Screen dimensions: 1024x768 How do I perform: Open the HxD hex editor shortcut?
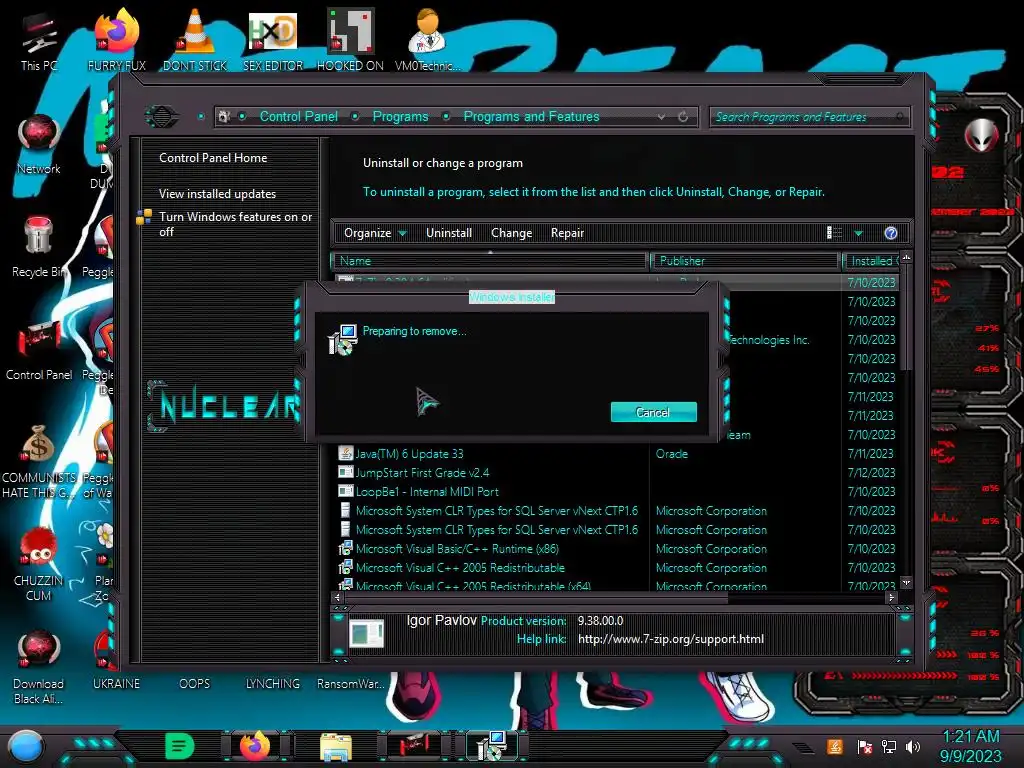coord(273,41)
